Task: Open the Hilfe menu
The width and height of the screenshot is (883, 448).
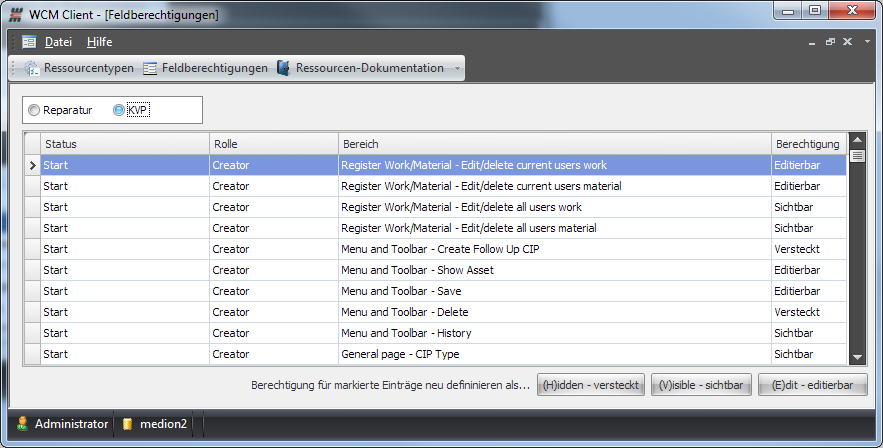Action: [99, 42]
